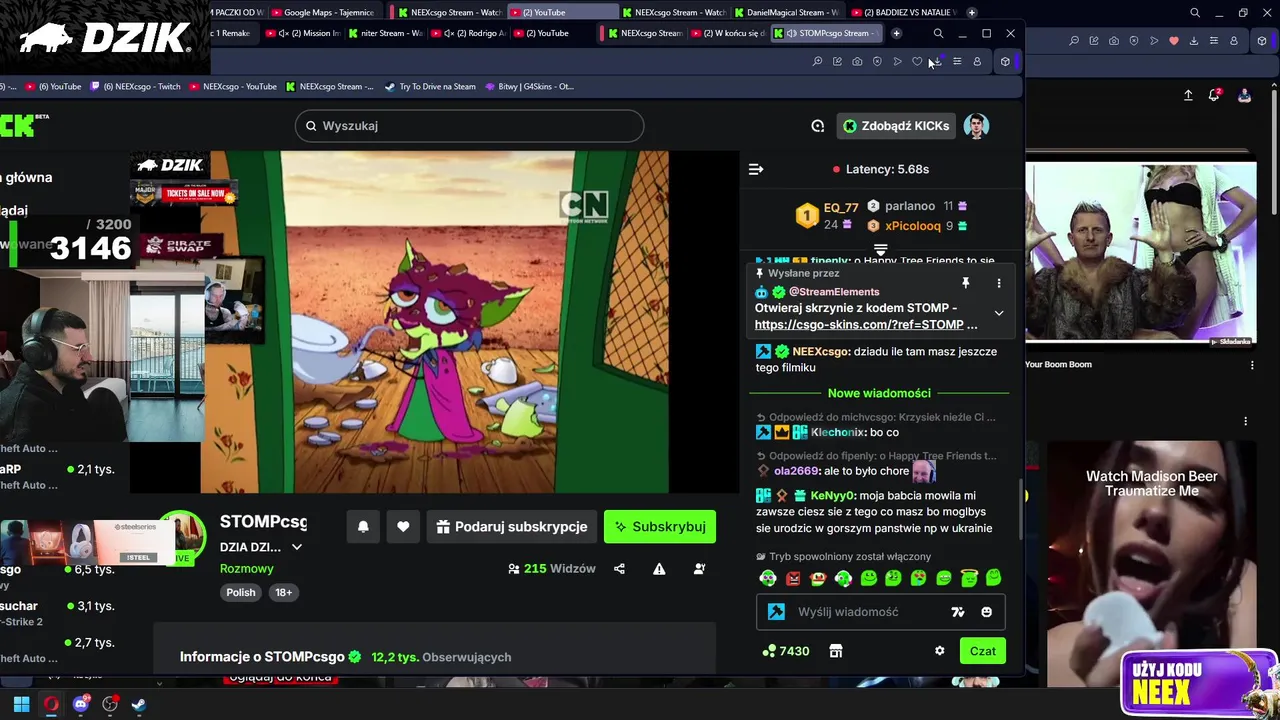Image resolution: width=1280 pixels, height=720 pixels.
Task: Open the channel points shop icon
Action: (x=835, y=651)
